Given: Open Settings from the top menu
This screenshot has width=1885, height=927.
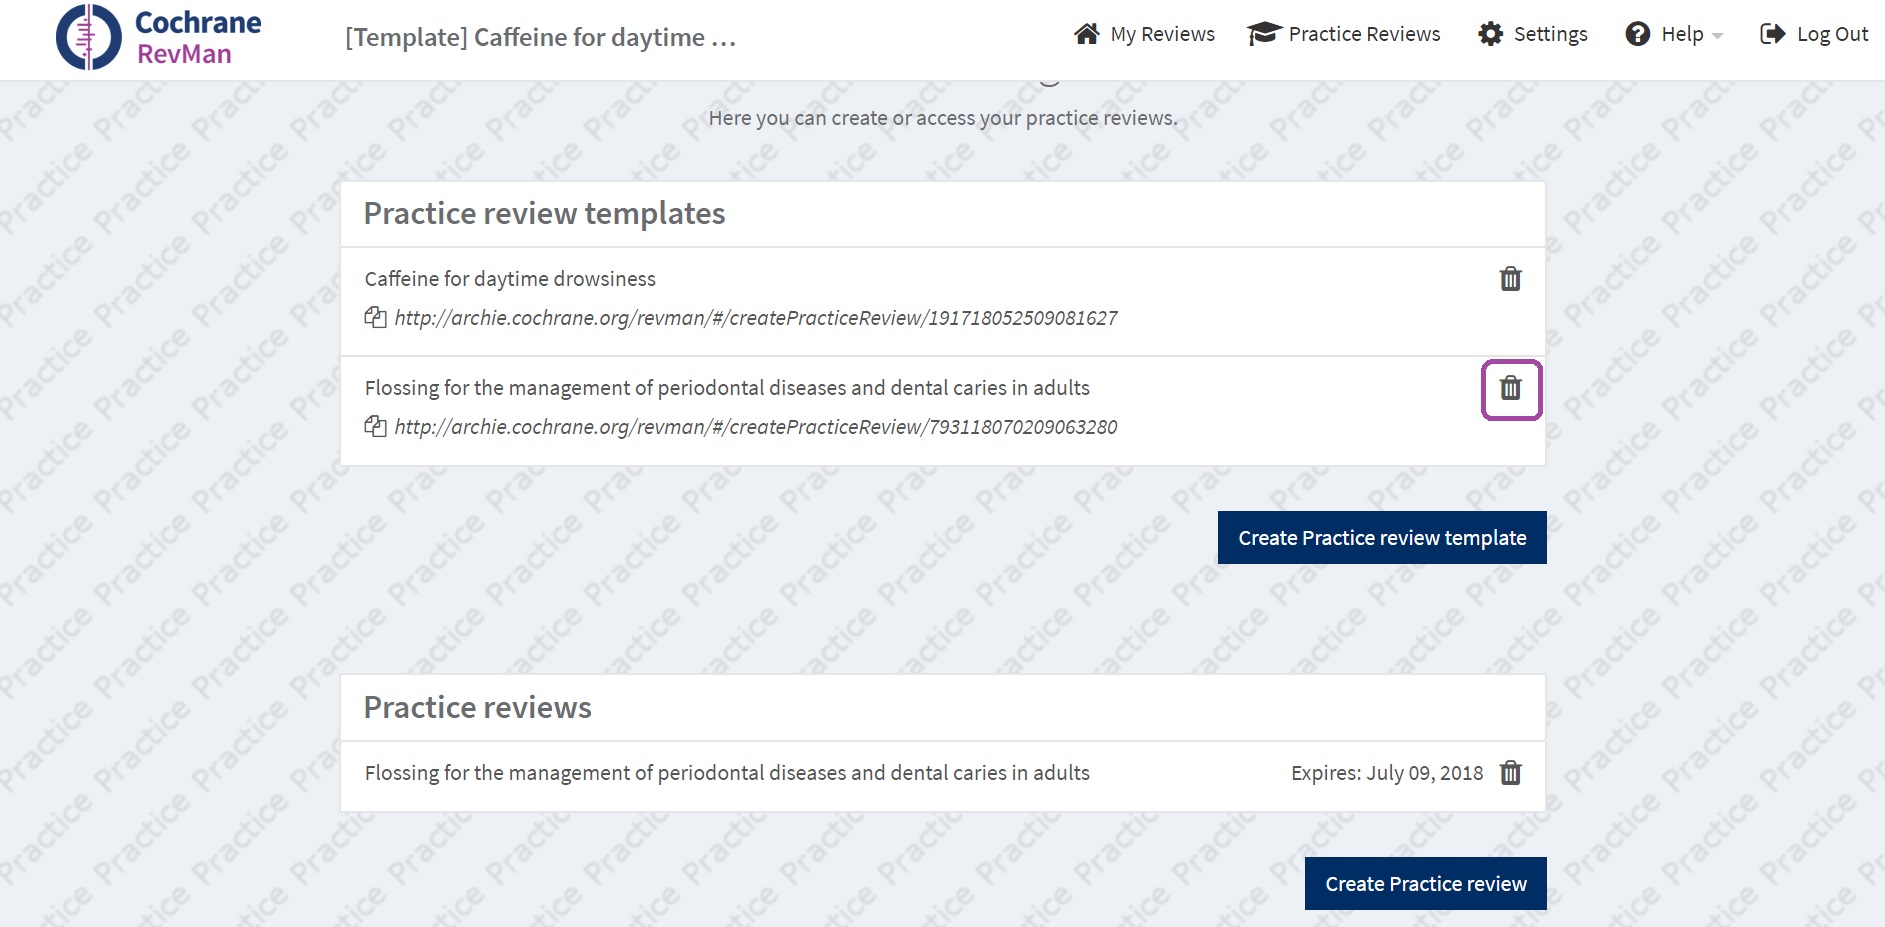Looking at the screenshot, I should [1550, 34].
